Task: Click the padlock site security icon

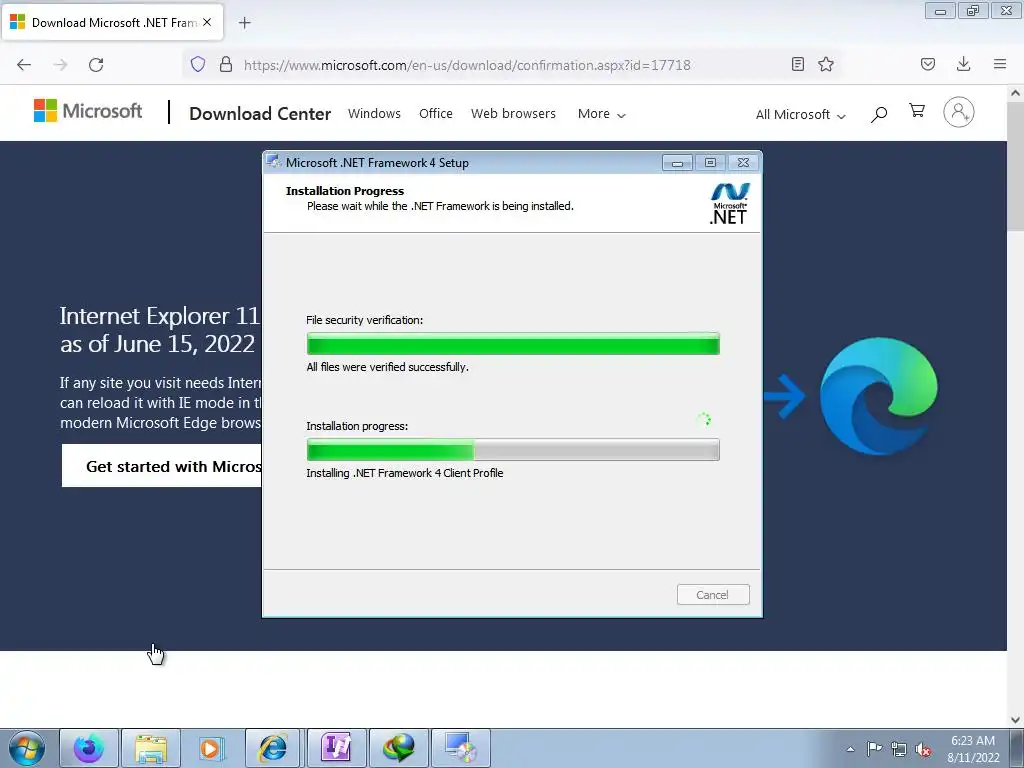Action: point(226,64)
